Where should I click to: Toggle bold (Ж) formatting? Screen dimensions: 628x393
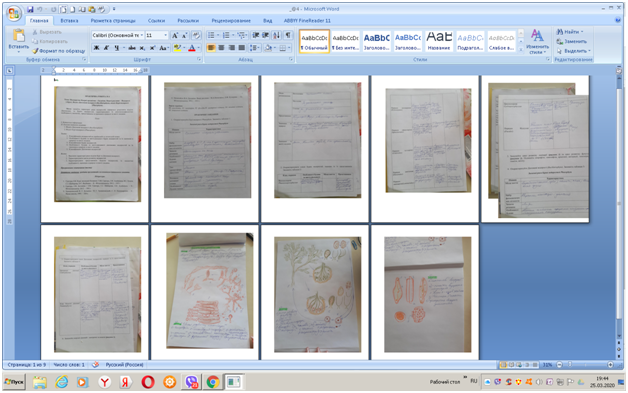(97, 48)
